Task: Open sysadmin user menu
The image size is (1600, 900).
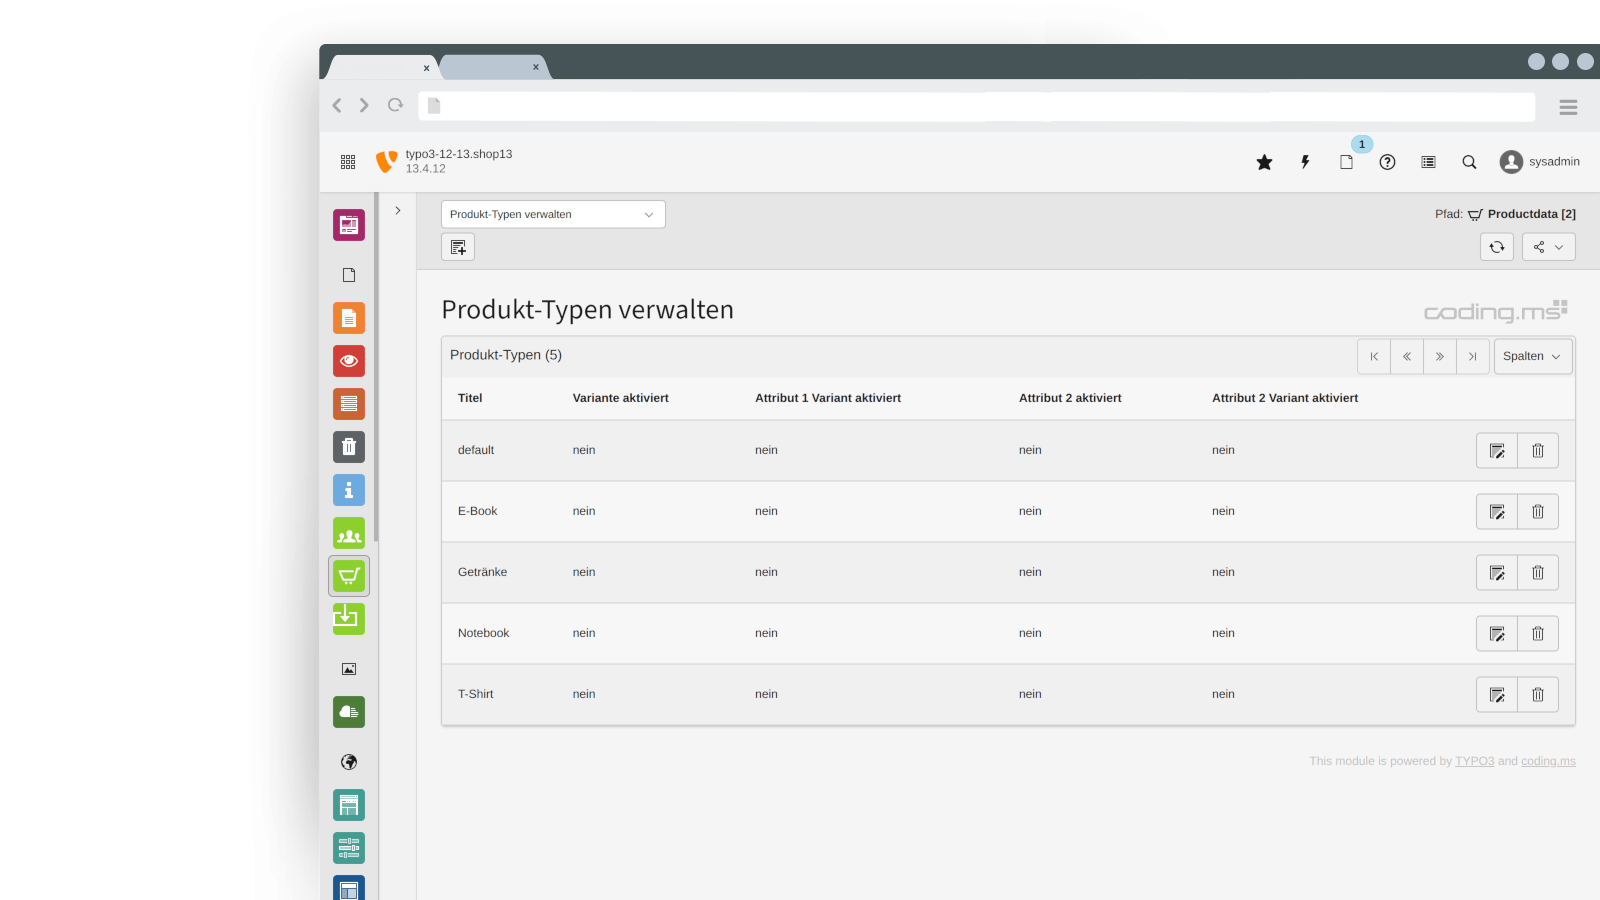Action: (1540, 162)
